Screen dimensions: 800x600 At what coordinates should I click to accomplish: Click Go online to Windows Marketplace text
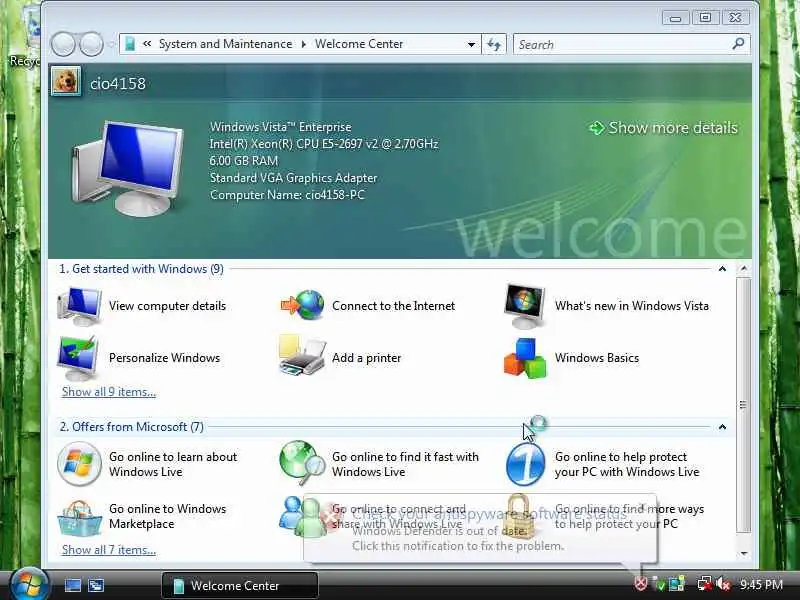(x=167, y=516)
